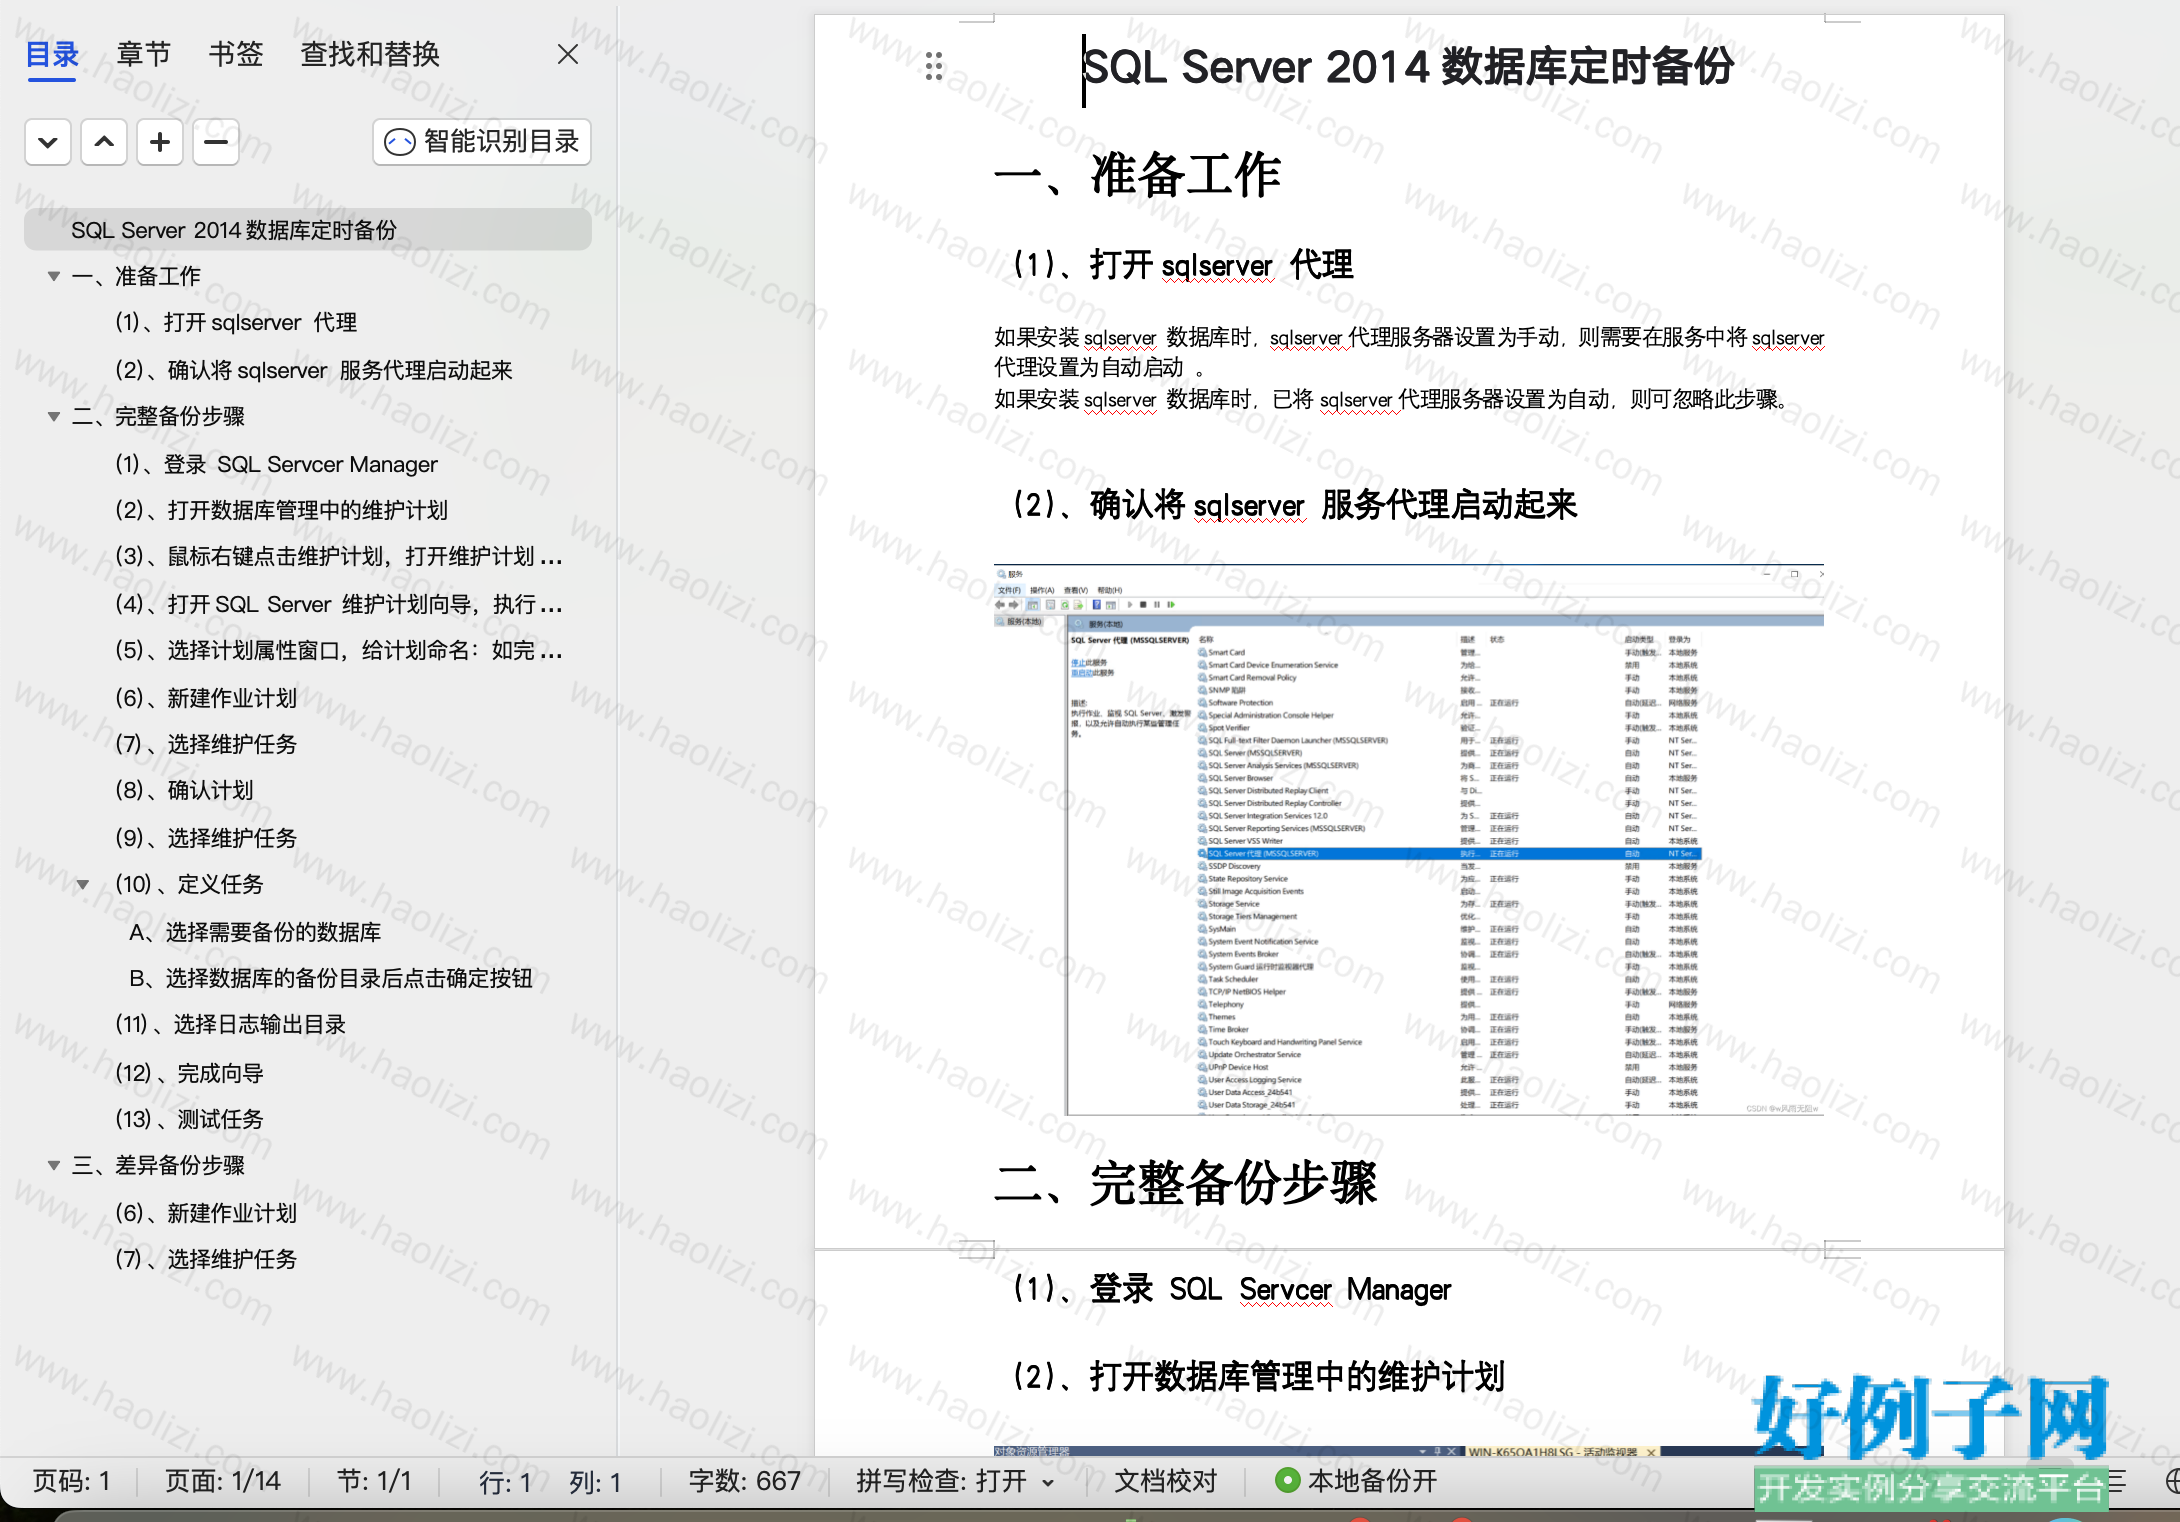Open the 章节 tab

coord(144,54)
